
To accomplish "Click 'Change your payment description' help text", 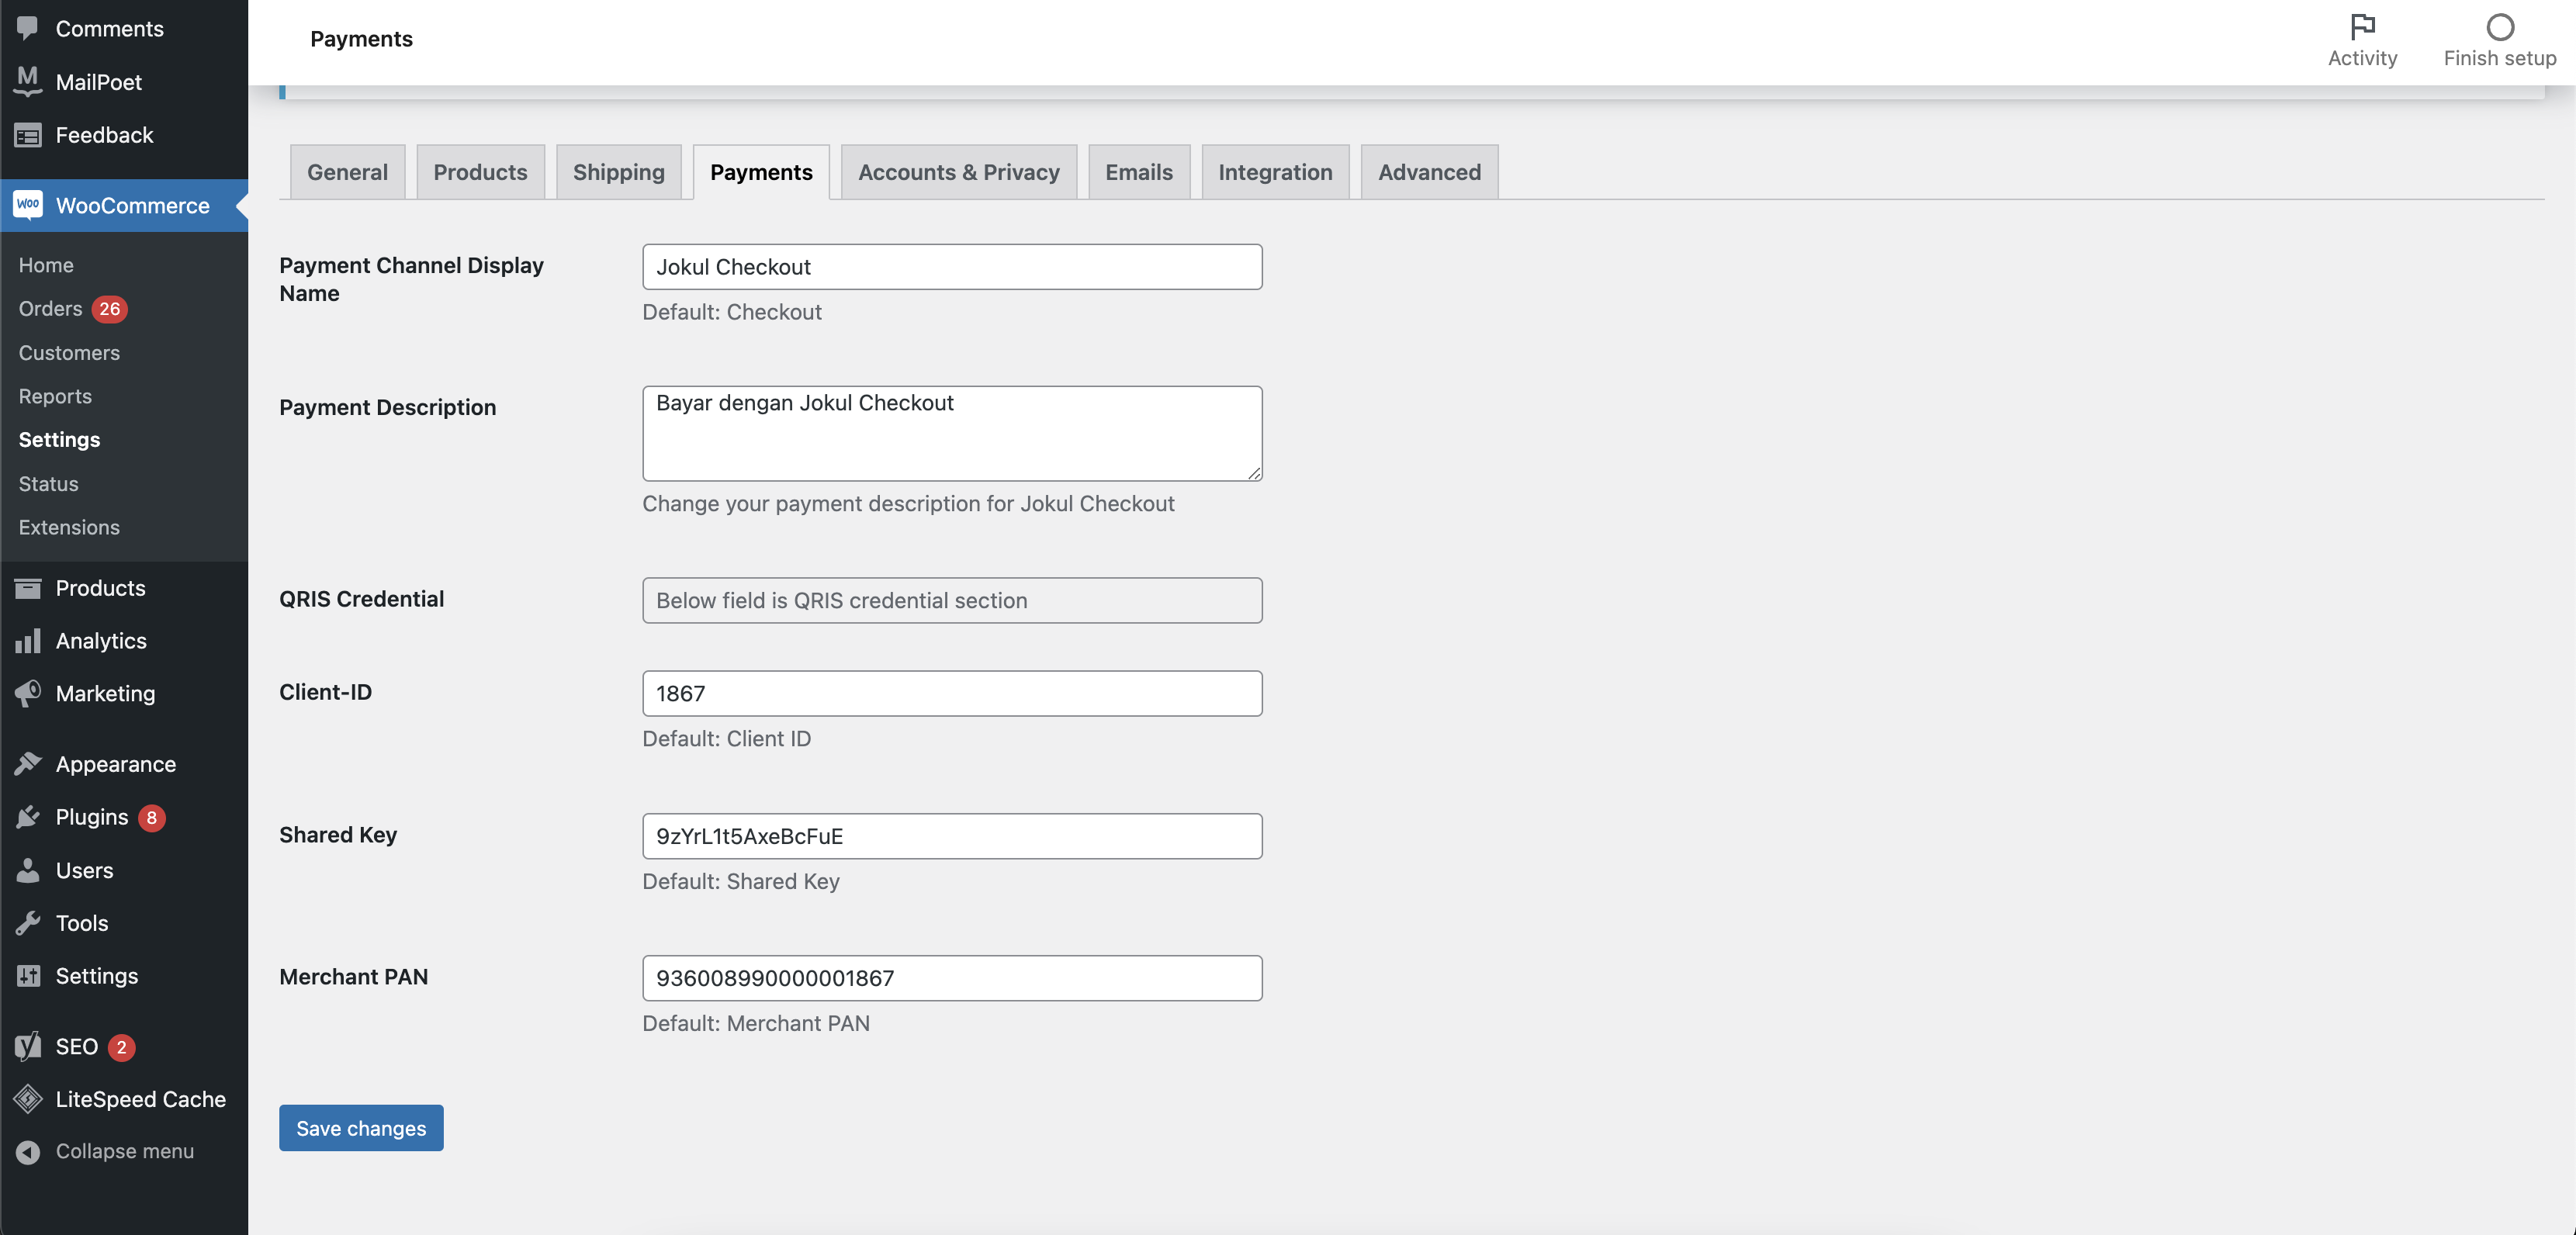I will (x=908, y=503).
